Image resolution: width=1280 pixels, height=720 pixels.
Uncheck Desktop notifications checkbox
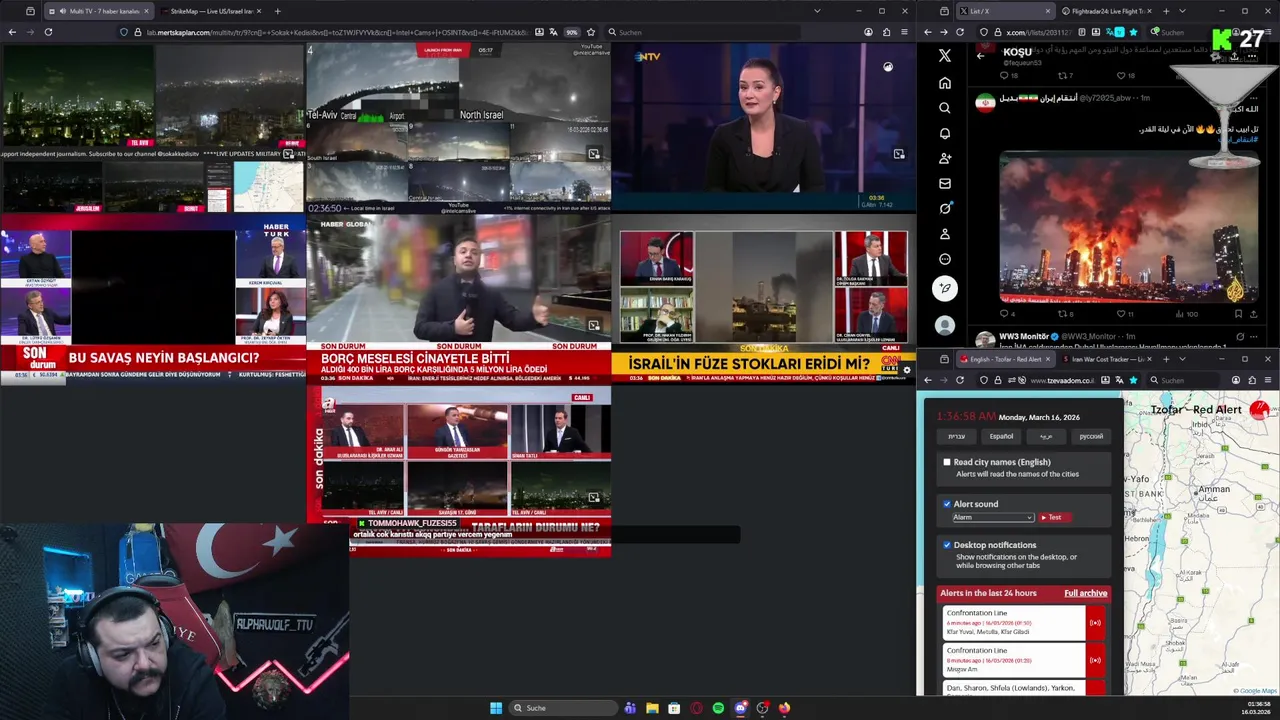947,545
